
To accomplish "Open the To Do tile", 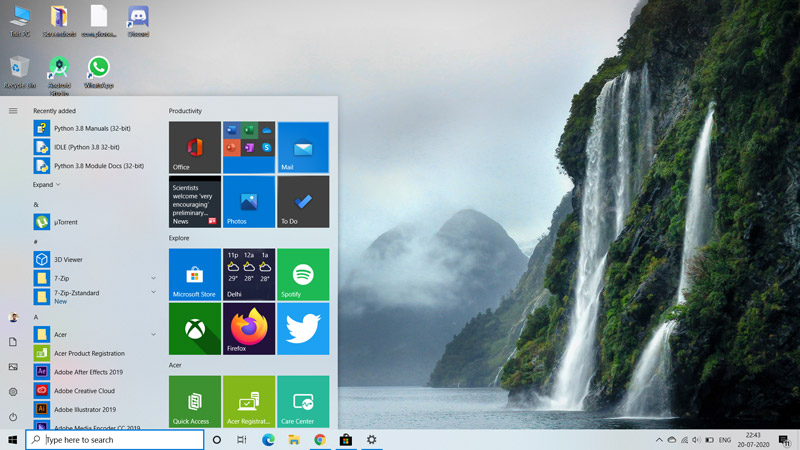I will tap(303, 202).
